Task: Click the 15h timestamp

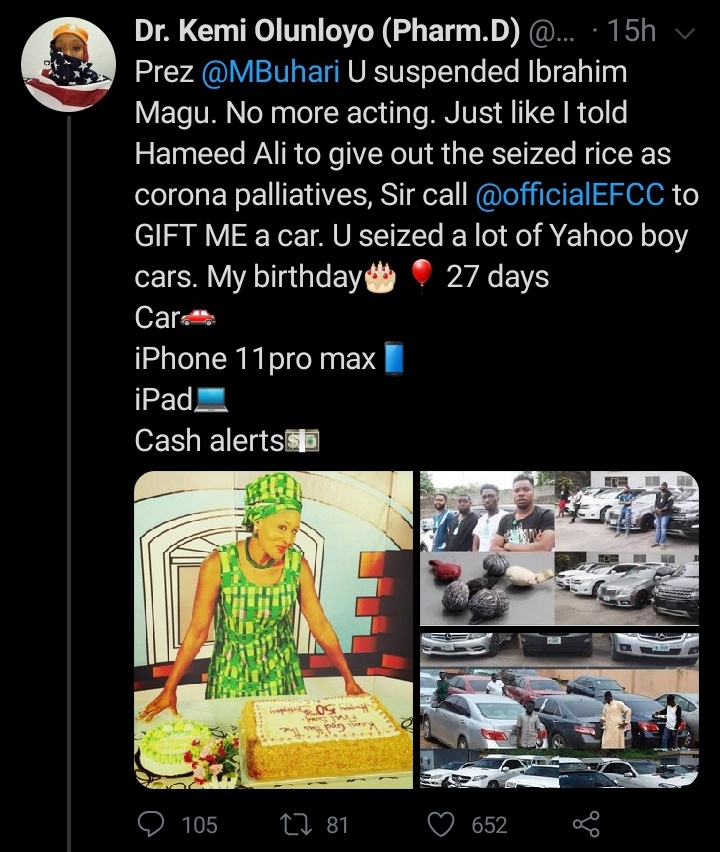Action: point(631,31)
